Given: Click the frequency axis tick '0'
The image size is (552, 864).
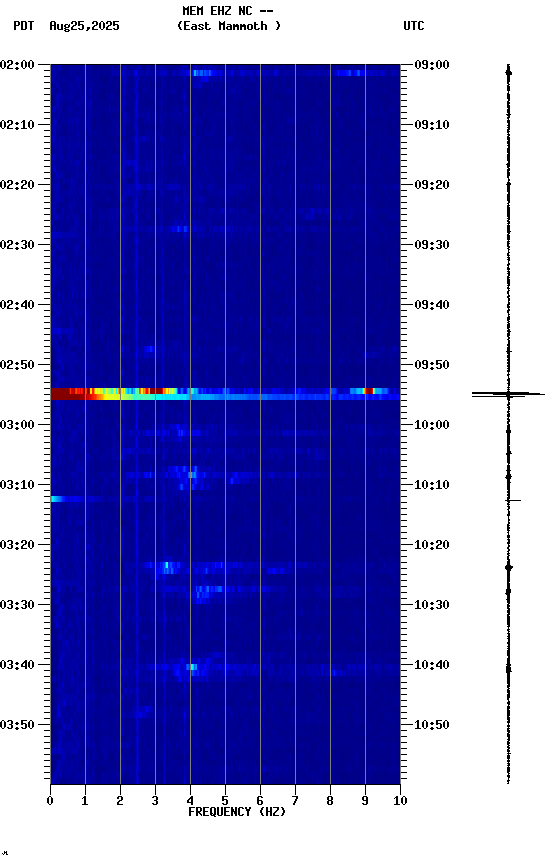Looking at the screenshot, I should click(x=50, y=801).
